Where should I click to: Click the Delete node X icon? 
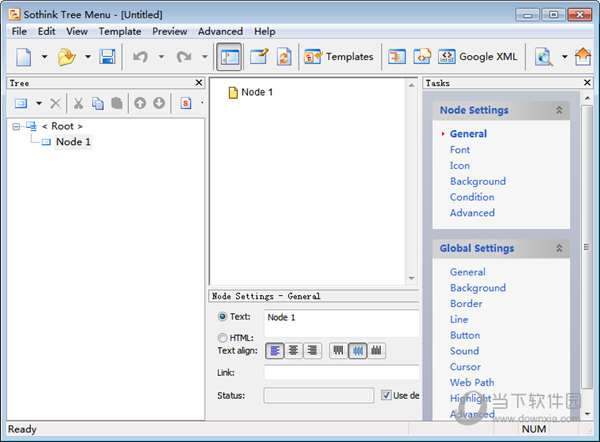pos(55,103)
